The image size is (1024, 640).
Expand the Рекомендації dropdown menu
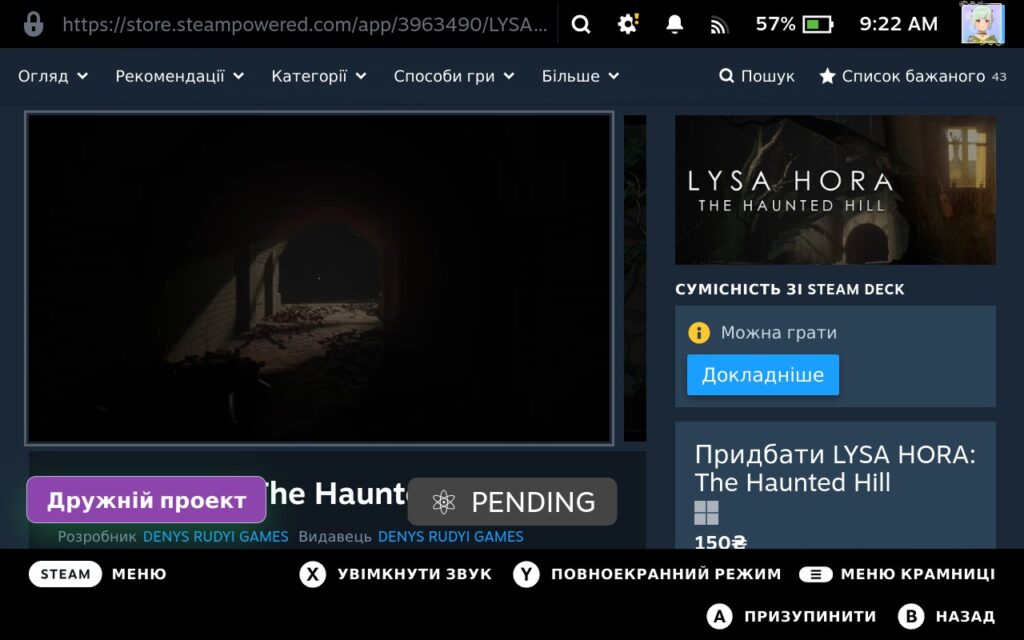pyautogui.click(x=180, y=76)
